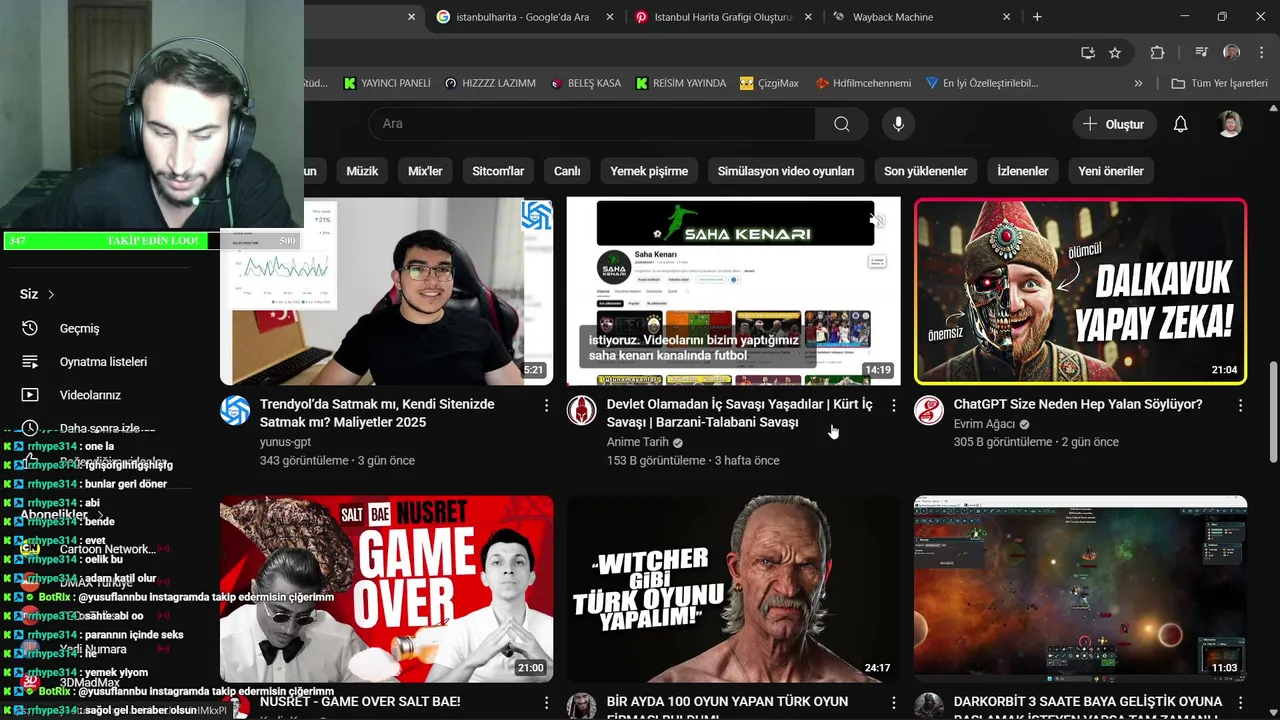
Task: Open Oynatma listeleri in sidebar
Action: coord(103,362)
